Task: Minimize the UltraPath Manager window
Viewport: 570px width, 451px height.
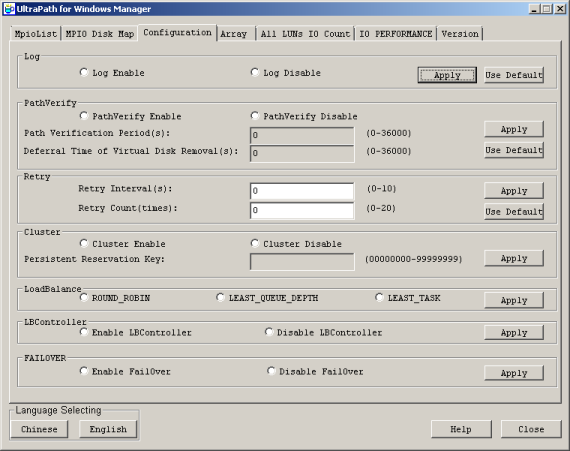Action: pos(534,9)
